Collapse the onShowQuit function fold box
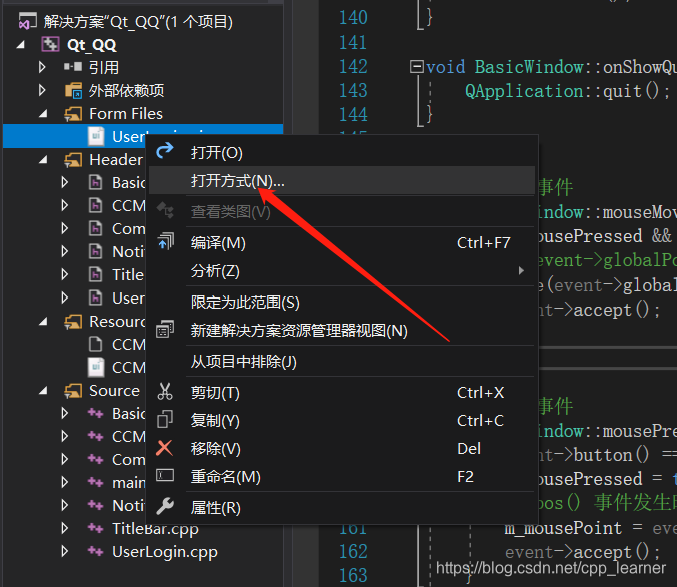677x587 pixels. (416, 66)
